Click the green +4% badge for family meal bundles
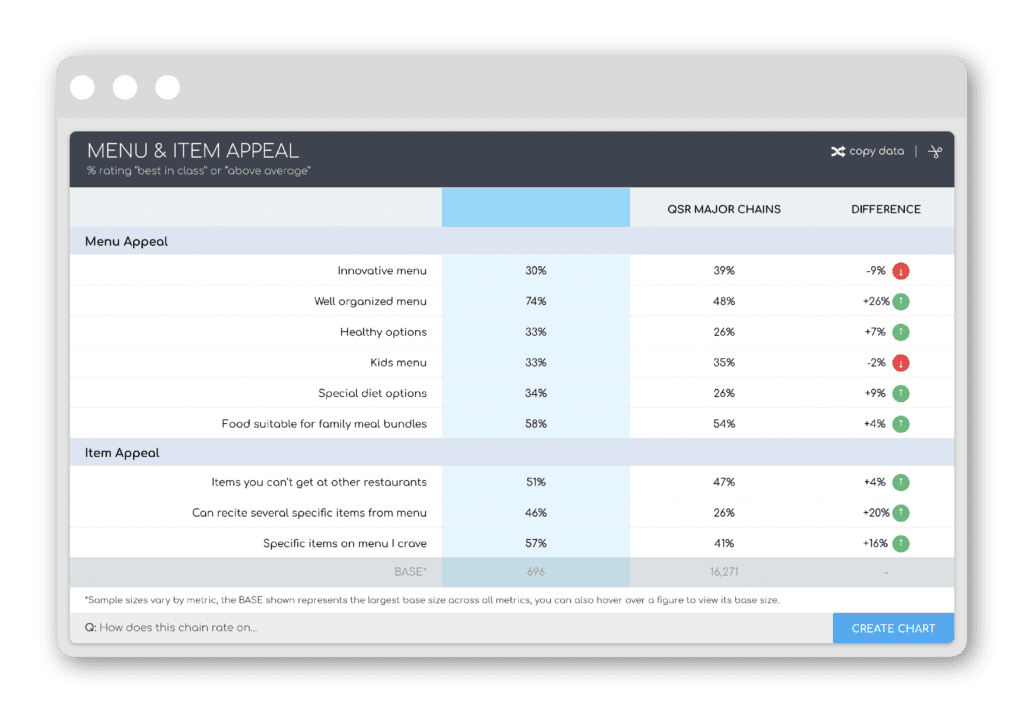 (x=900, y=423)
